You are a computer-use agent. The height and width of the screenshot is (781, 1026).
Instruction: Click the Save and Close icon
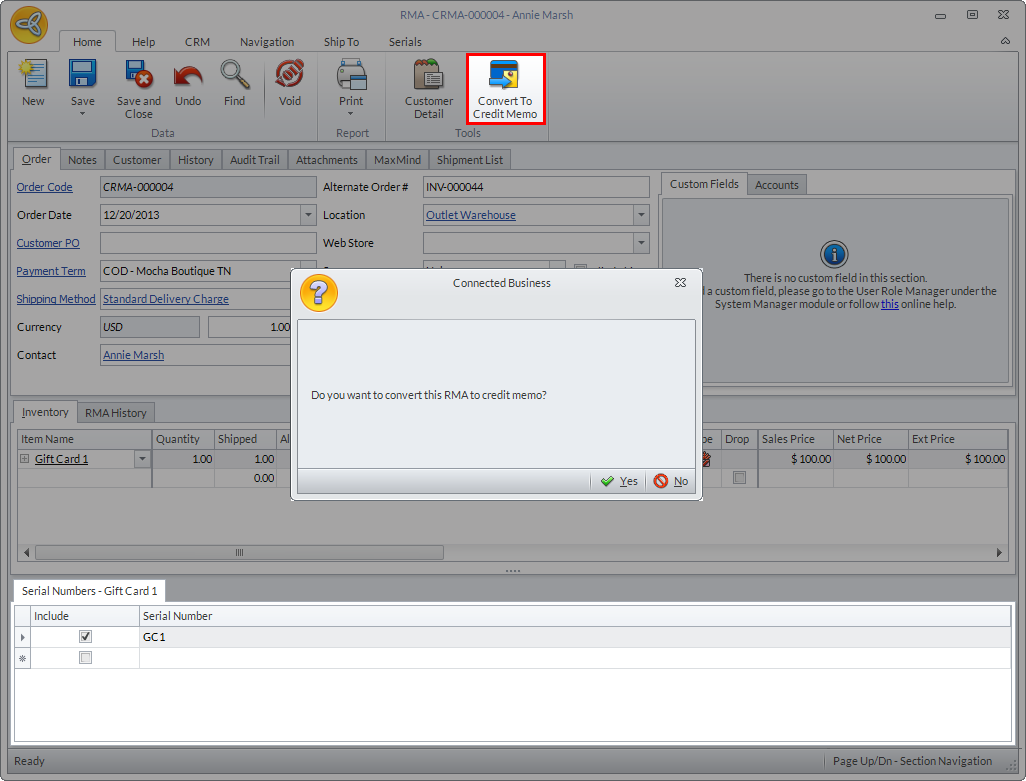click(138, 78)
